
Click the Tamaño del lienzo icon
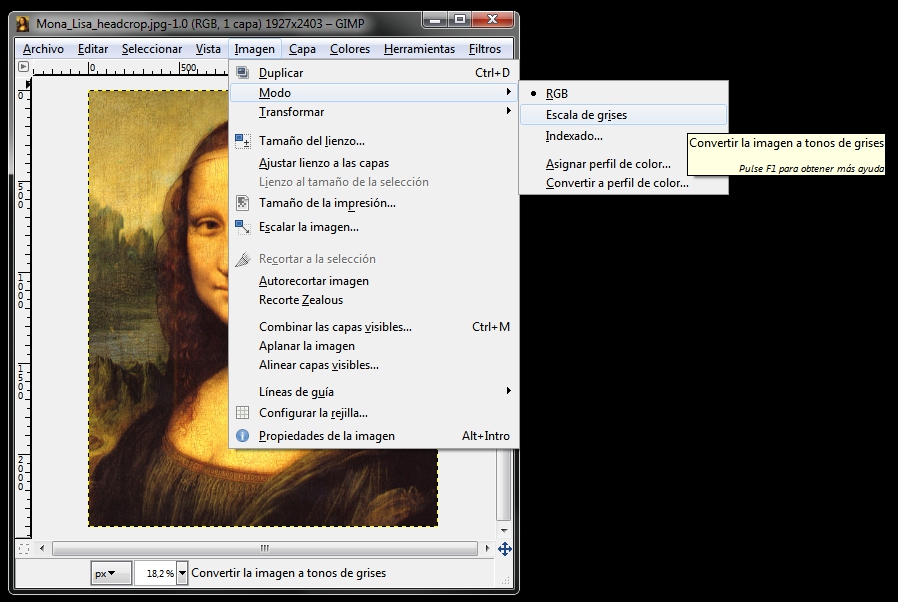(x=243, y=140)
